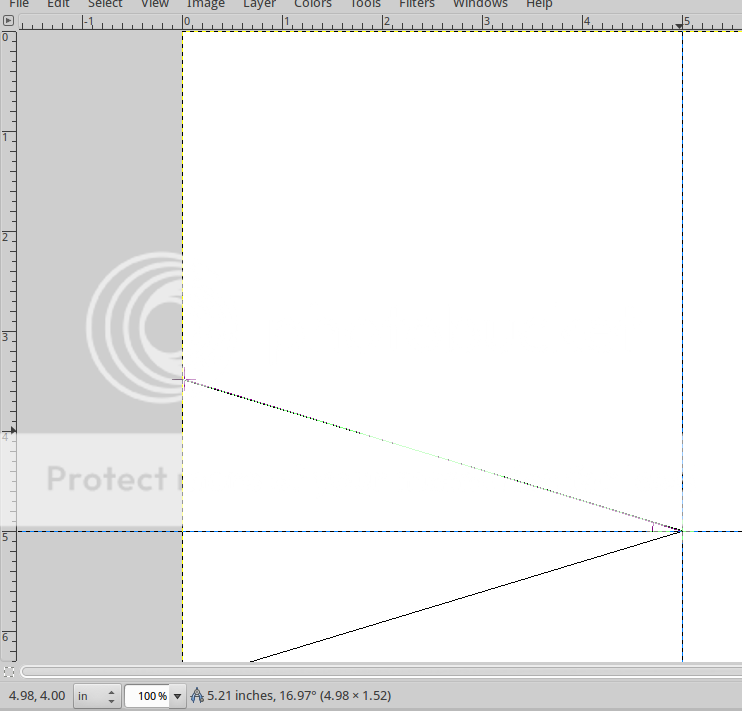Click the horizontal scrollbar below the canvas

click(x=380, y=671)
